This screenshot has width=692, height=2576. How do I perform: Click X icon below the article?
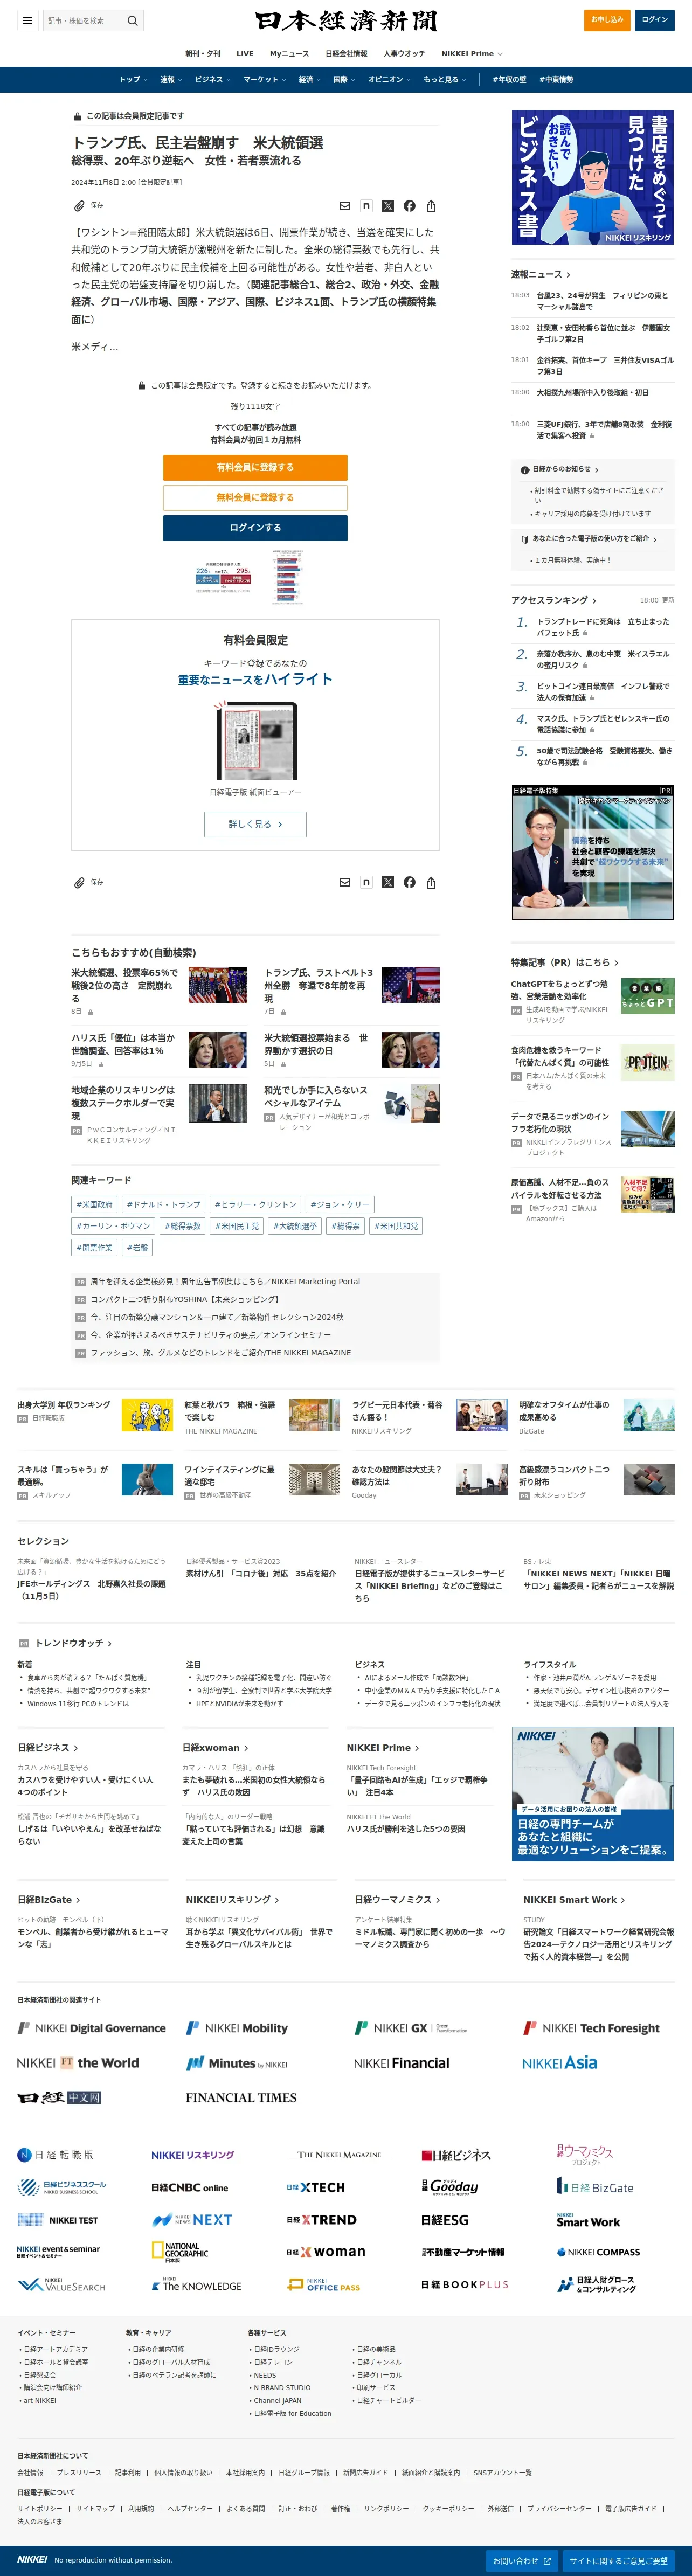pos(388,882)
